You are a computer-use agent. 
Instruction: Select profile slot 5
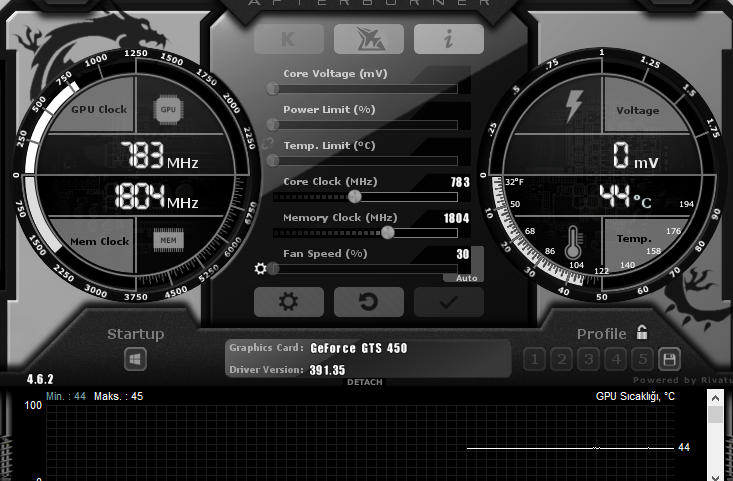point(643,359)
